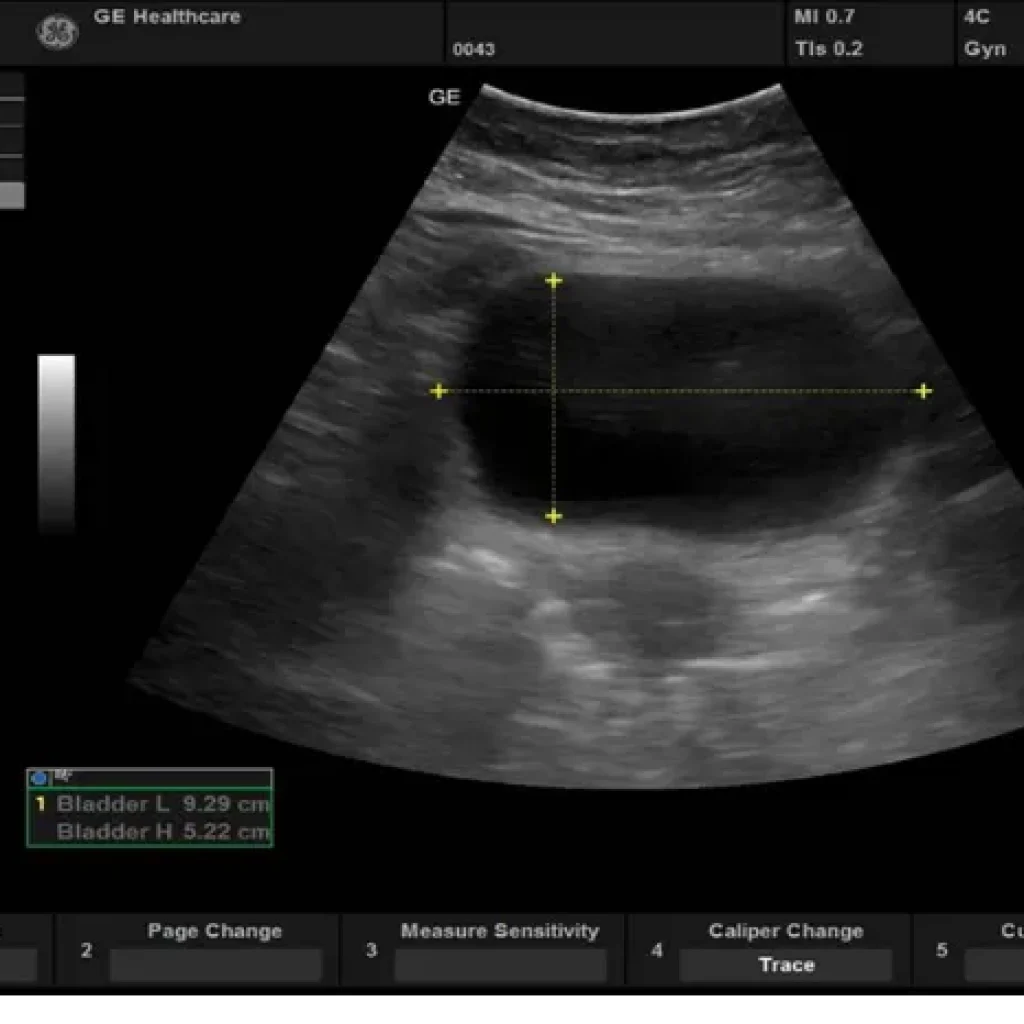Click the MI 0.7 readout
1024x1024 pixels.
(824, 16)
